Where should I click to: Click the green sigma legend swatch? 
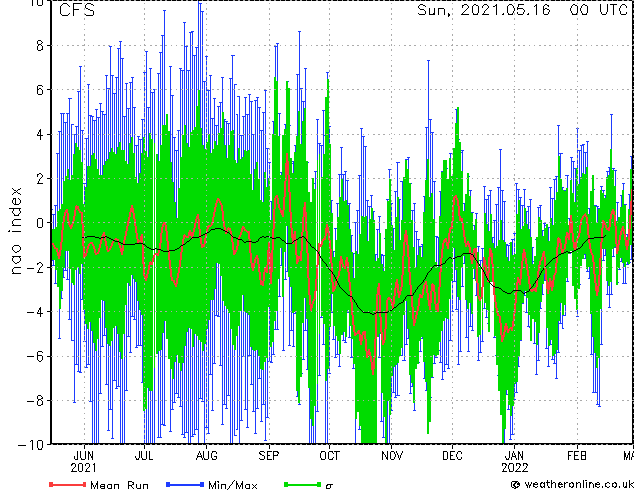[x=302, y=484]
